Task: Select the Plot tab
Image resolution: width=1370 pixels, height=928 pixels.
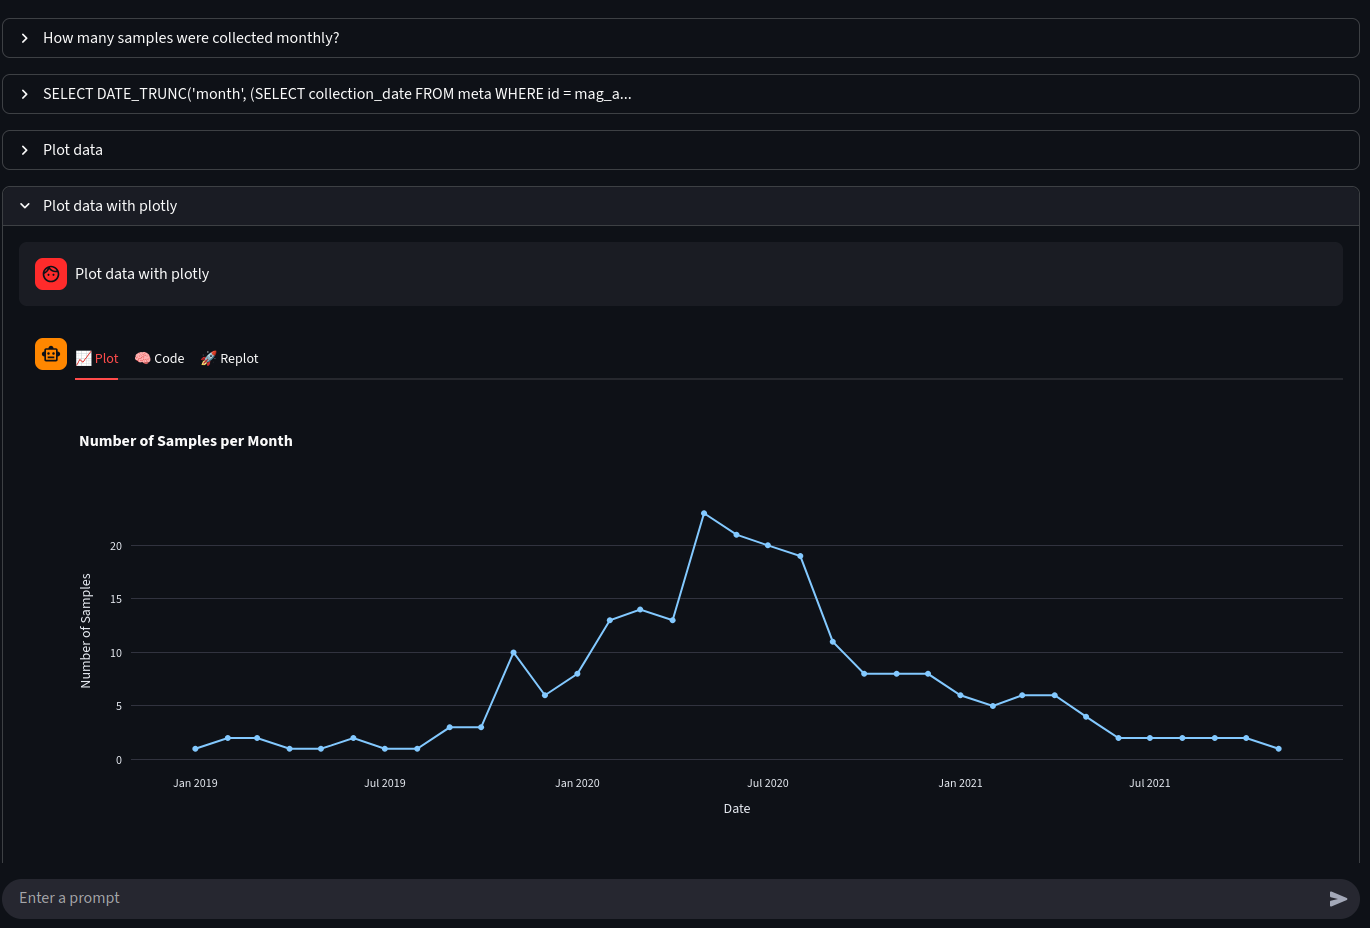Action: click(106, 358)
